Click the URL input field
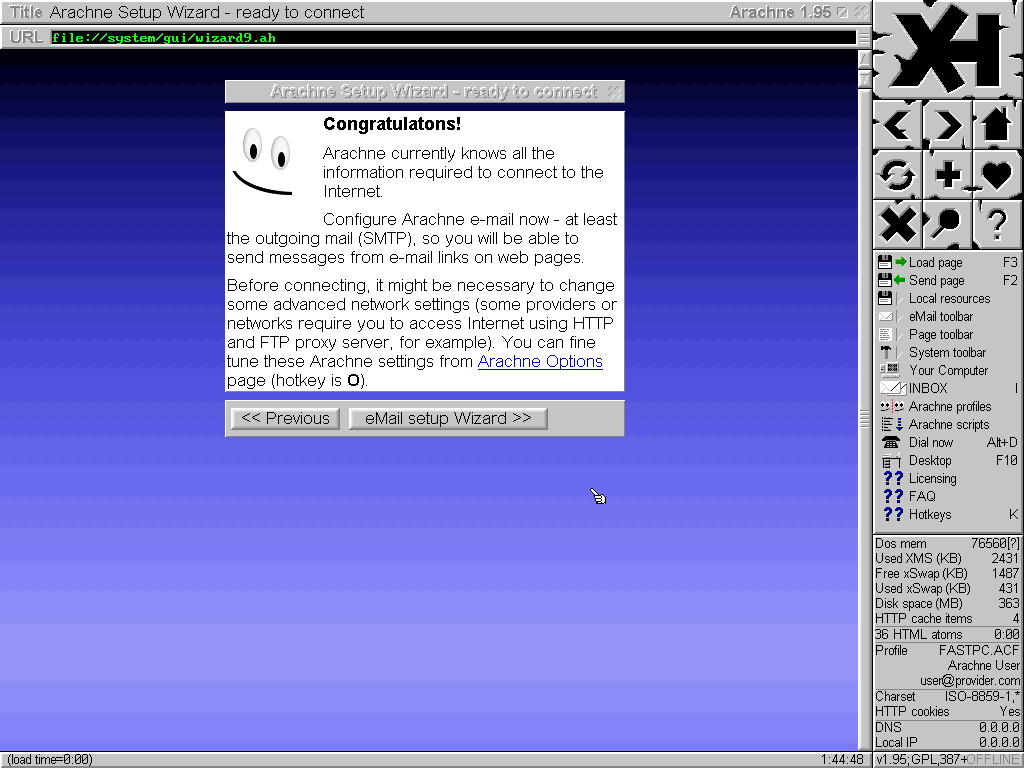This screenshot has height=768, width=1024. tap(453, 38)
